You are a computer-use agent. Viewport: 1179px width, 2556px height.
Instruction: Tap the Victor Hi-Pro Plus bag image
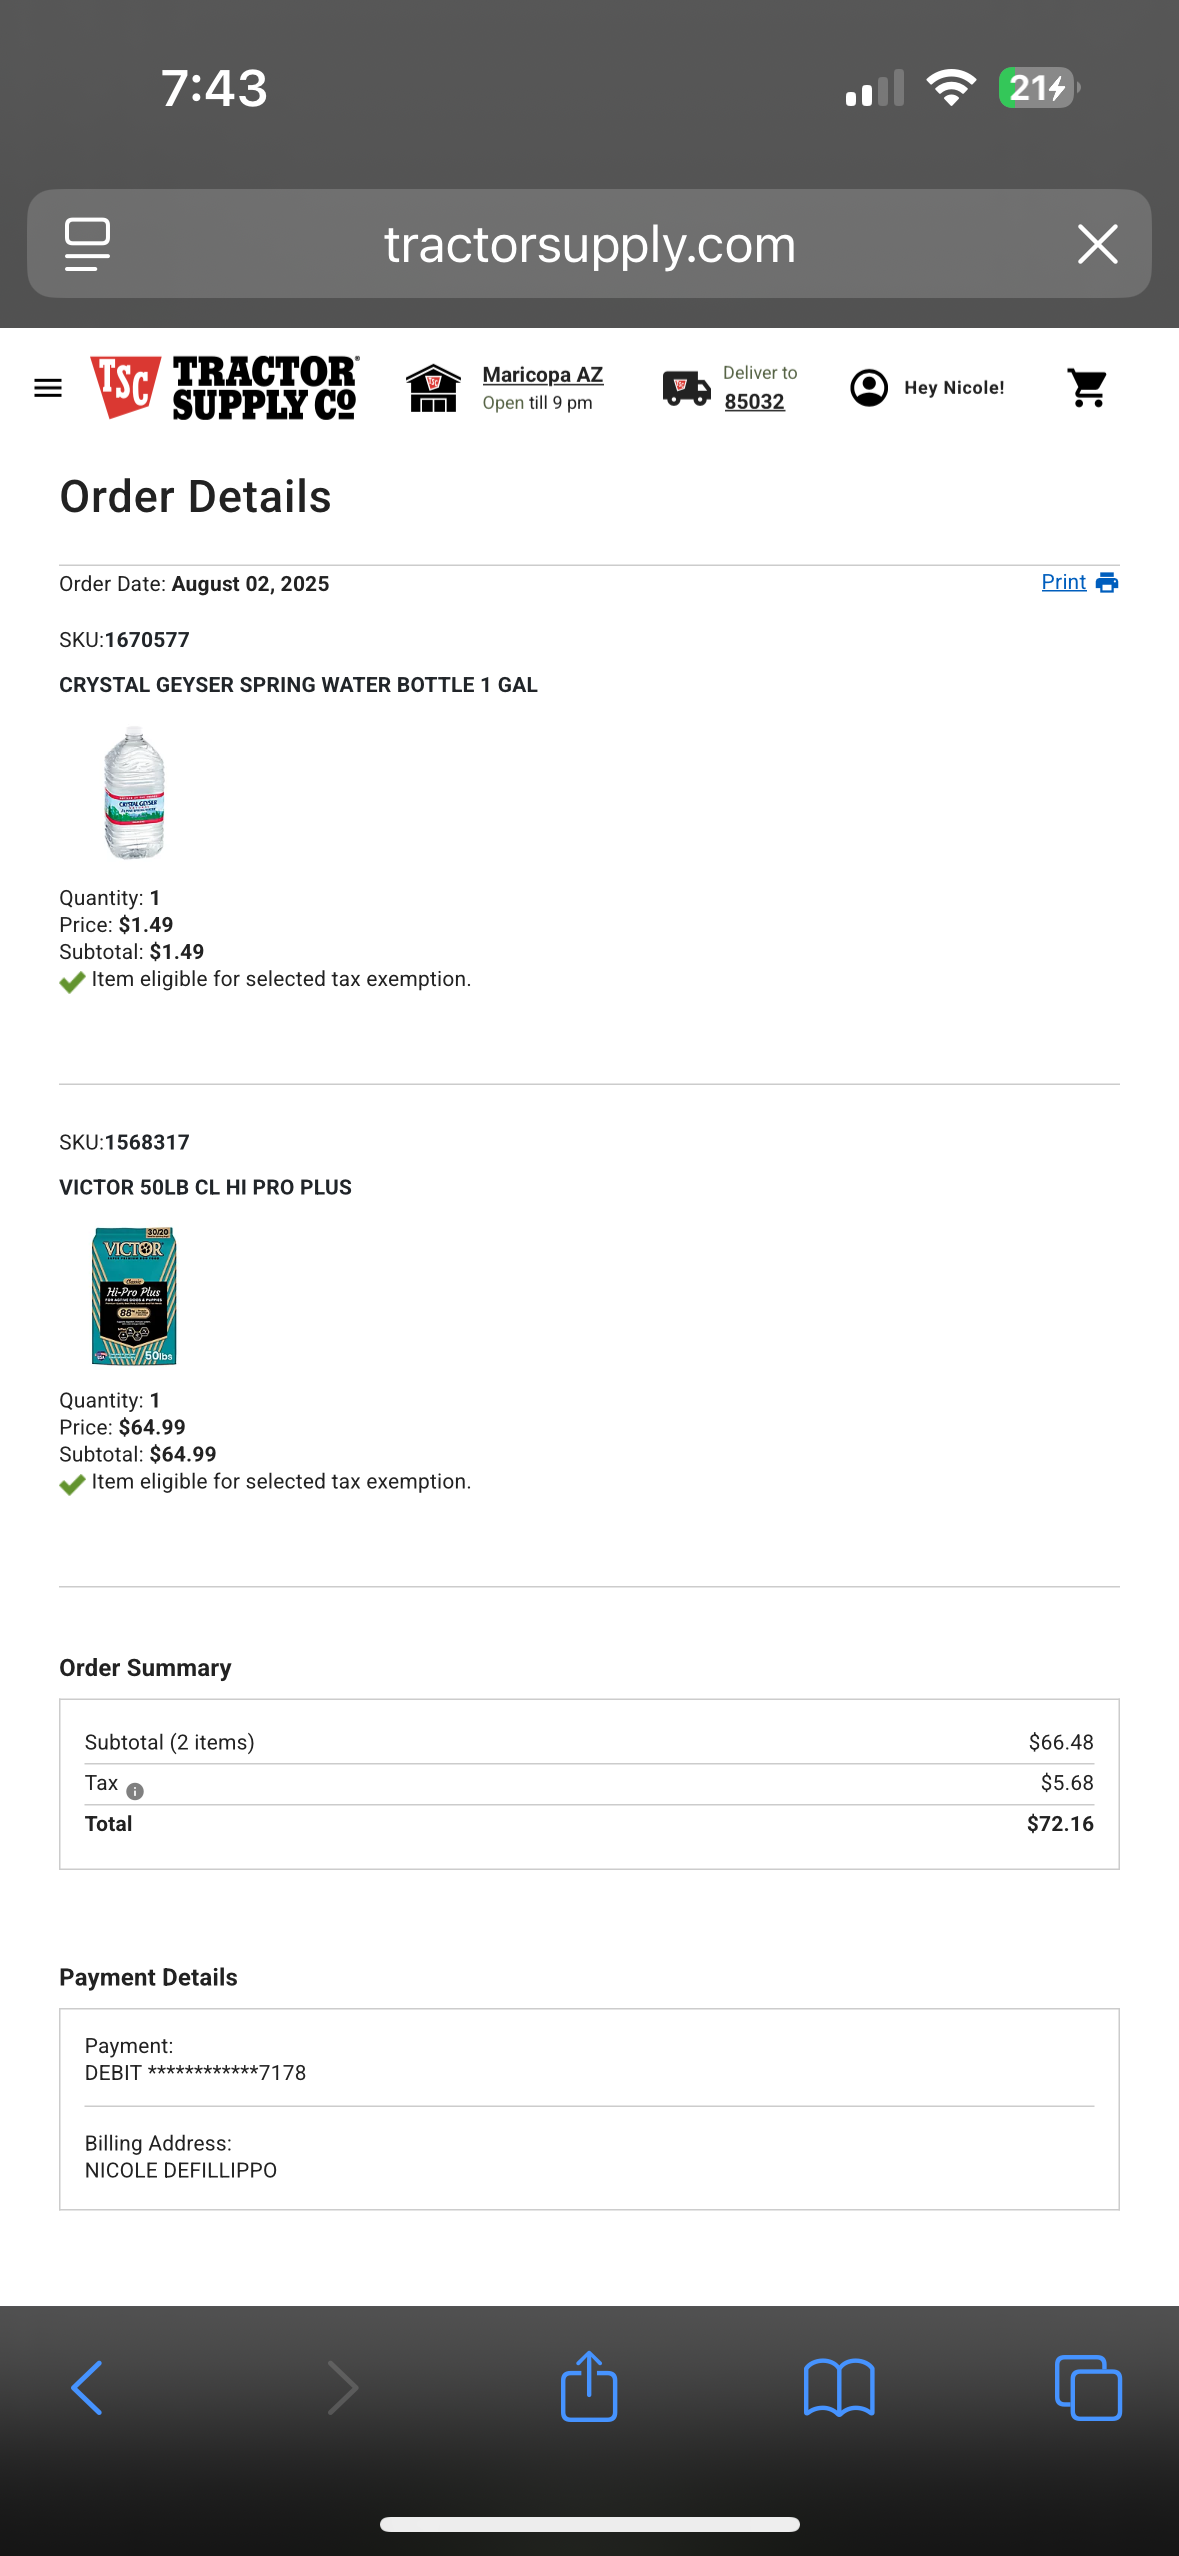tap(134, 1296)
